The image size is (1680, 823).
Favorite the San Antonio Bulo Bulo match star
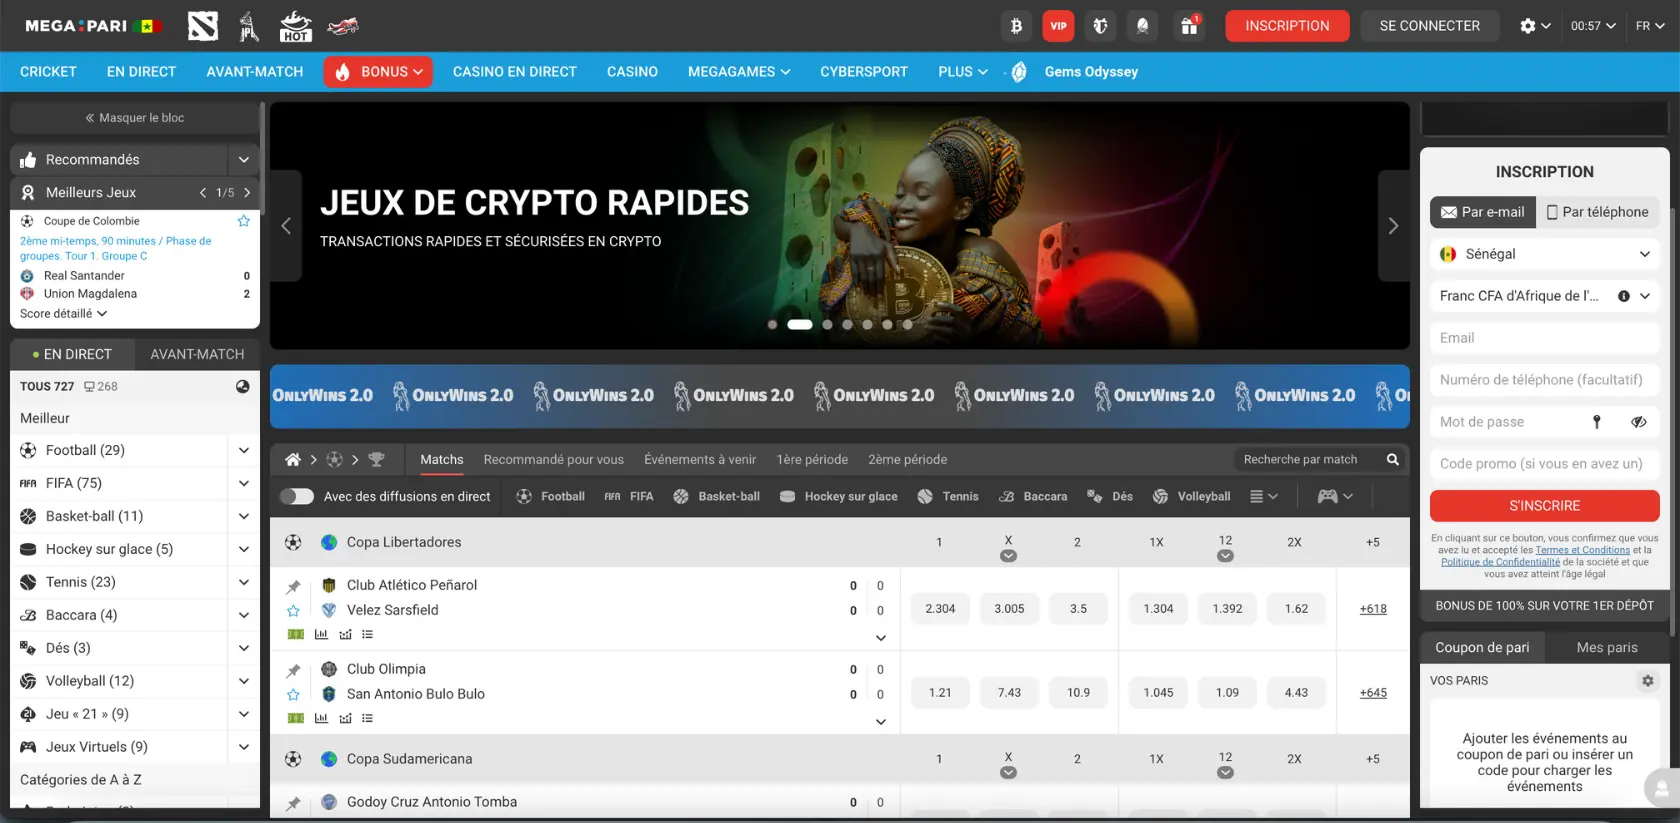293,694
